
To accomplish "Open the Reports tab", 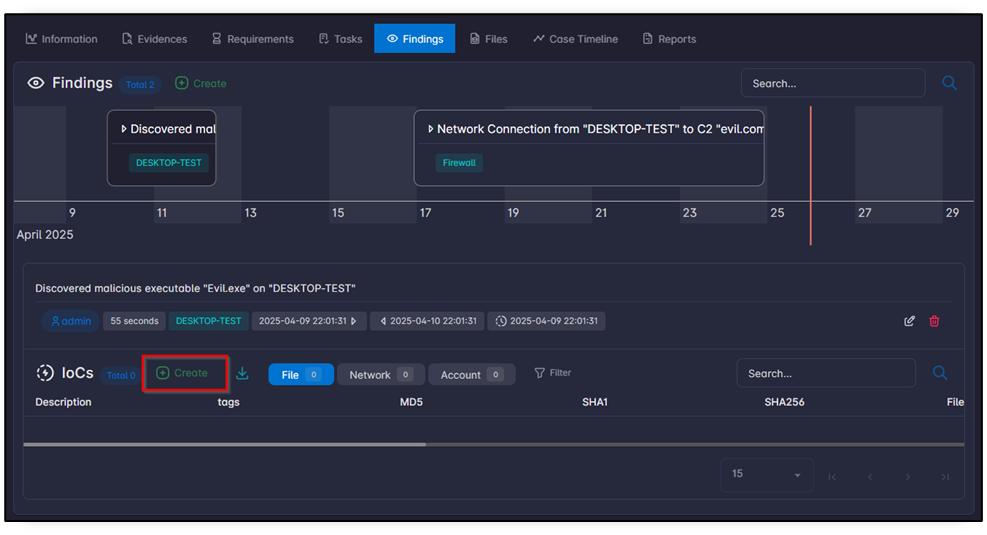I will (669, 39).
